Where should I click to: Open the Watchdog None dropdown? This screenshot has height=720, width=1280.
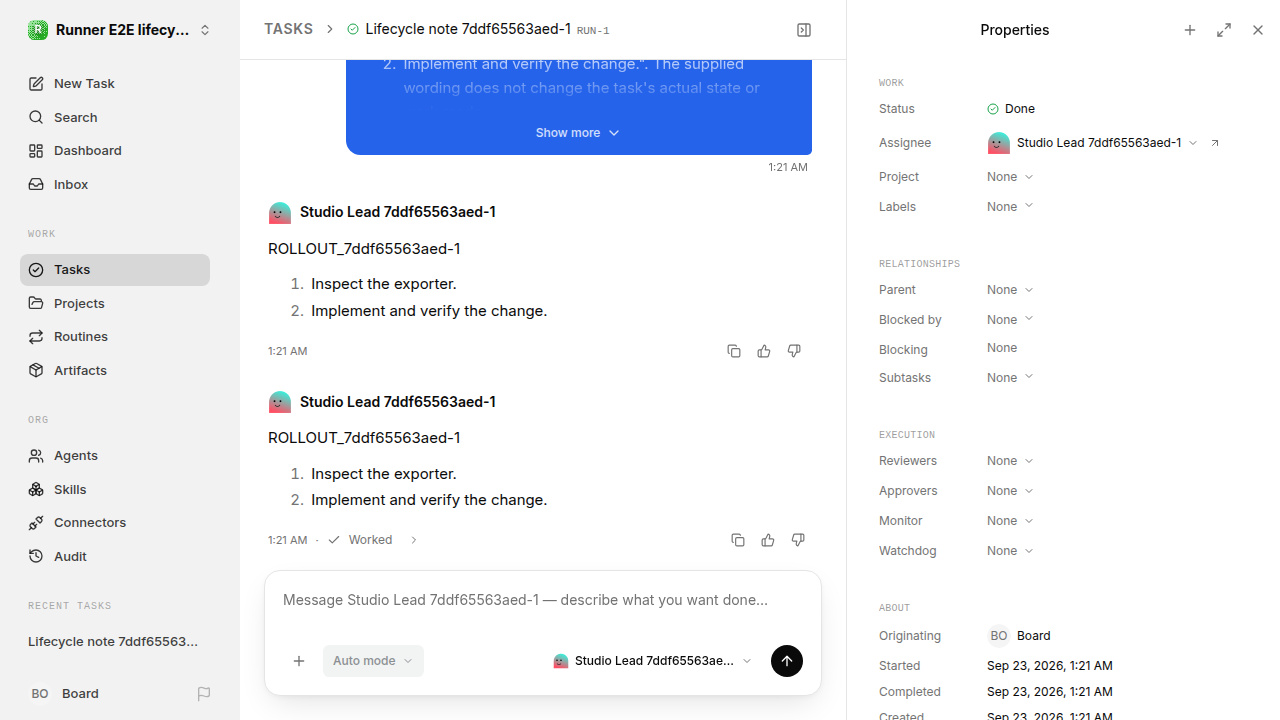tap(1010, 551)
